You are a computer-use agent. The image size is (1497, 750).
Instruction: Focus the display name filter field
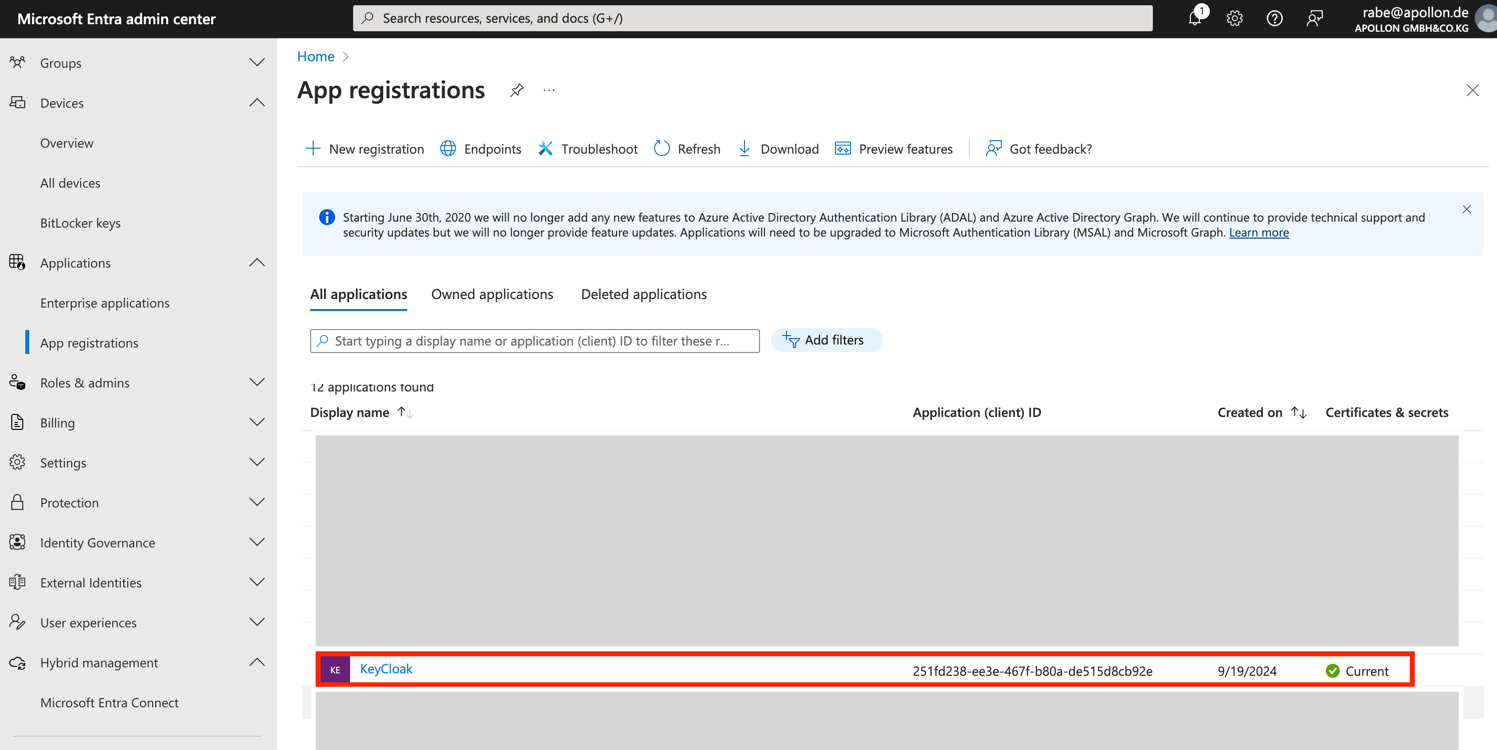coord(535,341)
